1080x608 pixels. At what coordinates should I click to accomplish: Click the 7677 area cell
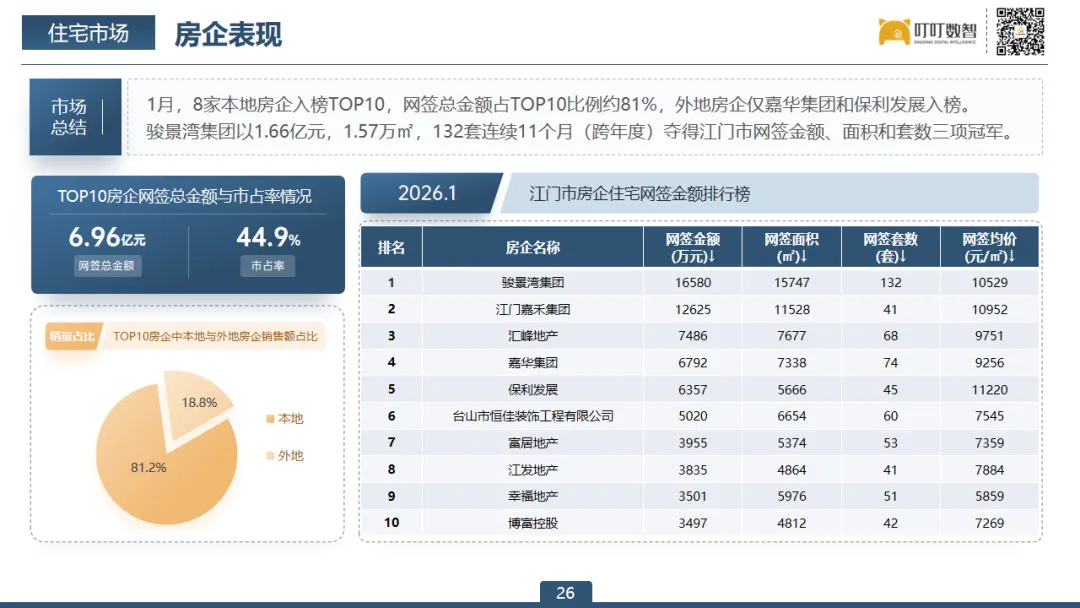point(792,336)
